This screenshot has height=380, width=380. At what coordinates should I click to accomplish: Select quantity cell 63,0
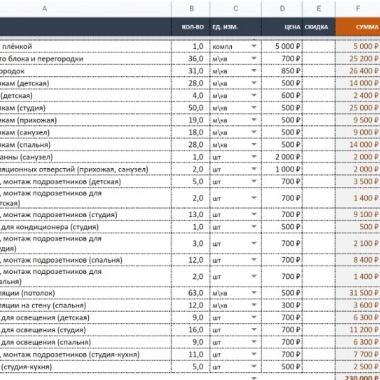pos(191,293)
